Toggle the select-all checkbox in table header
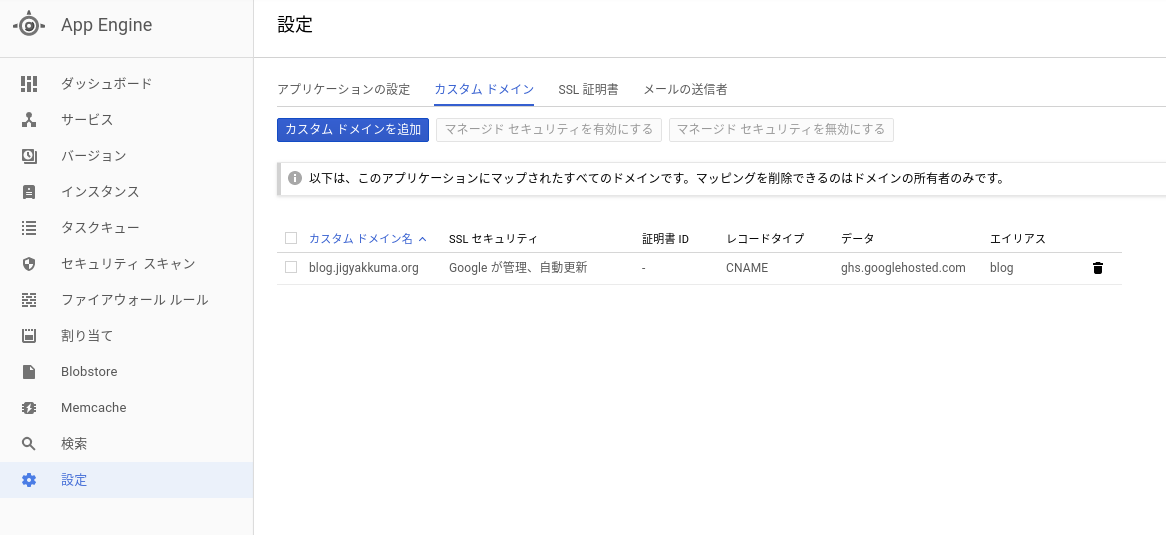 291,238
